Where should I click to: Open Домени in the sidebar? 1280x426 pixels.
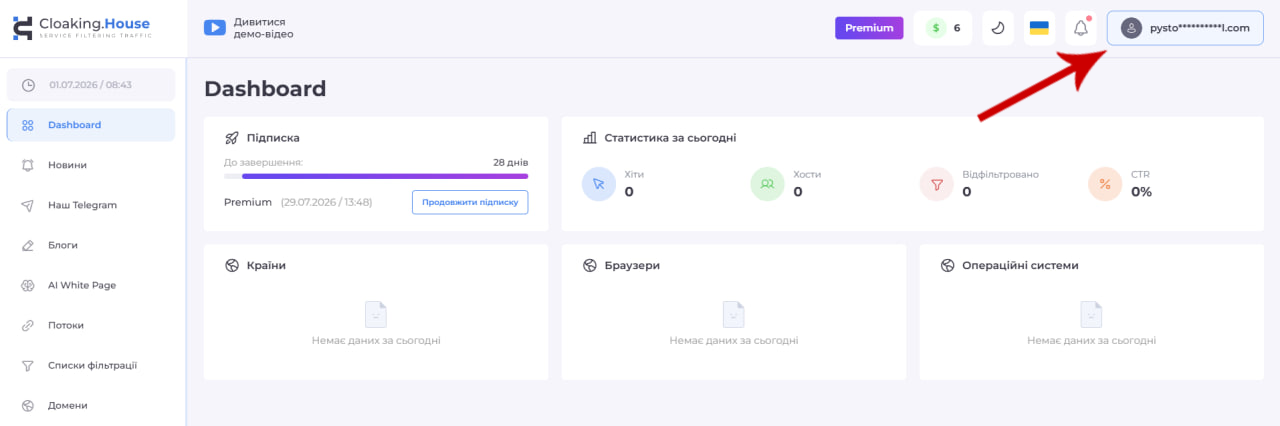point(91,405)
